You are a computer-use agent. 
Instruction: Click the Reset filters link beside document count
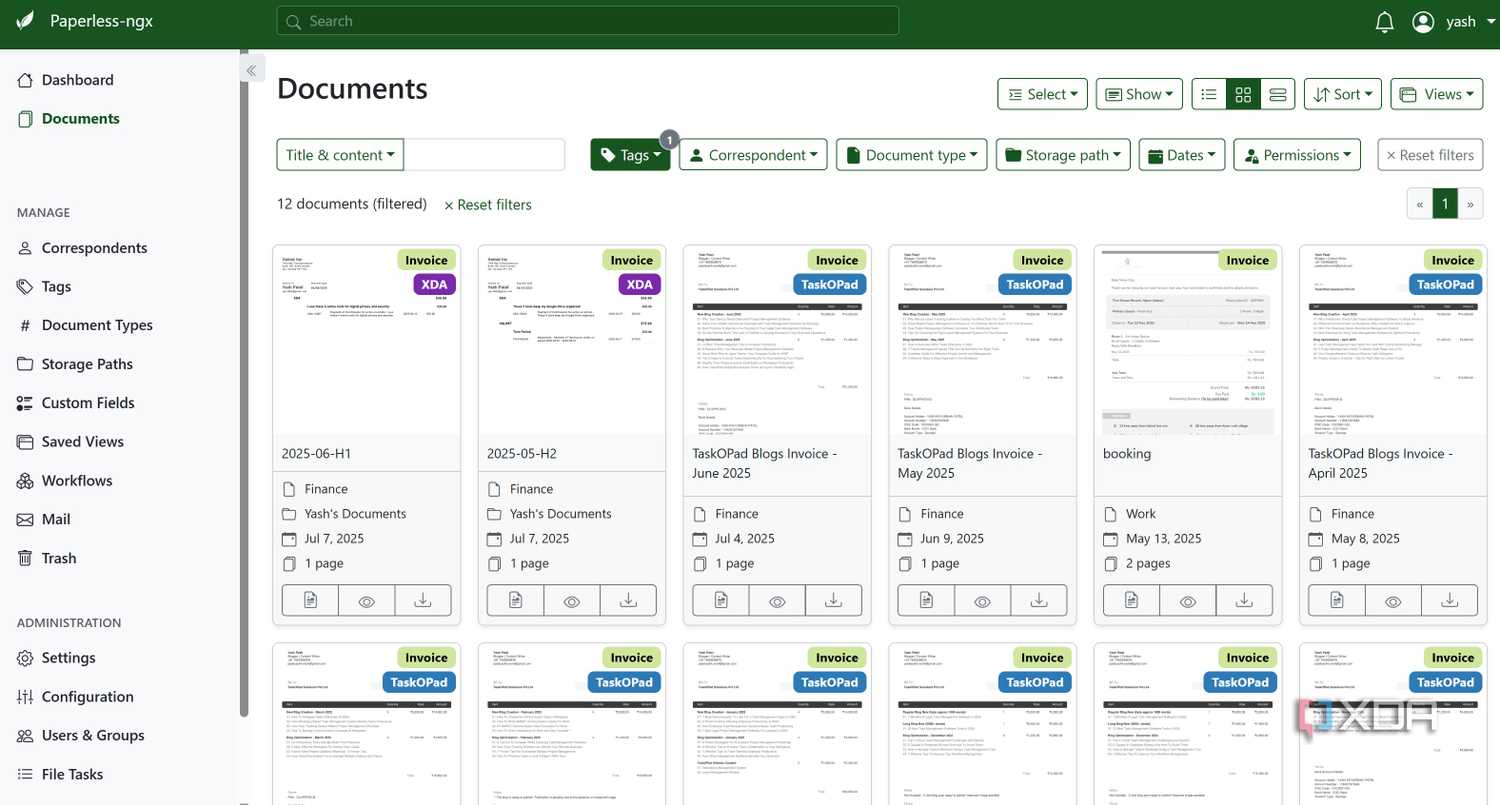coord(488,205)
